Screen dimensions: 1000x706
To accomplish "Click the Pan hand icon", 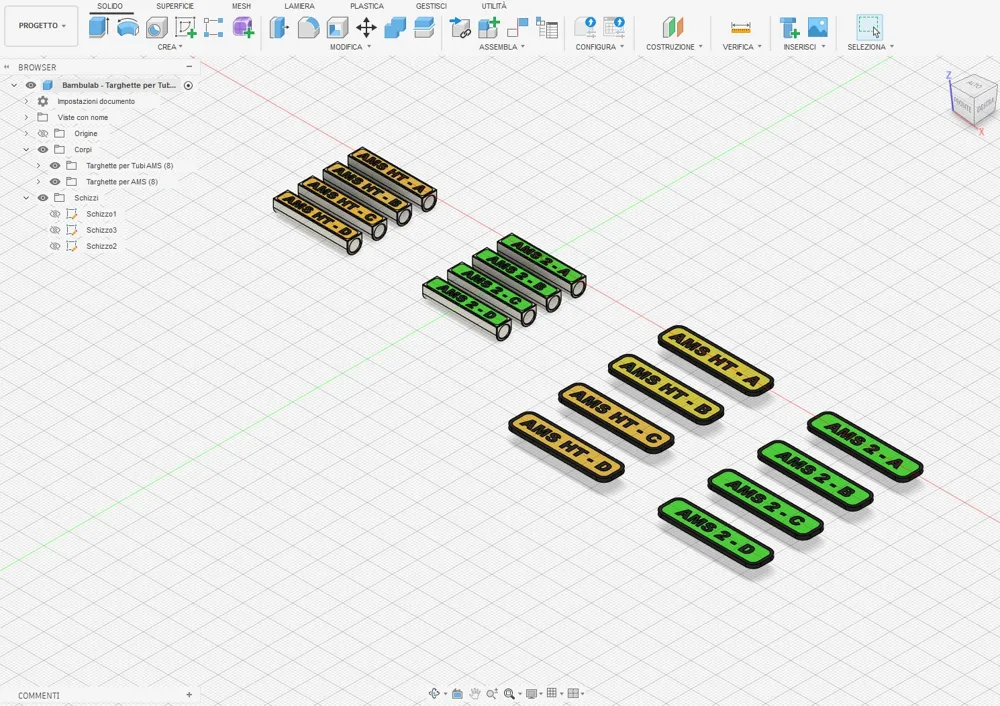I will 475,693.
